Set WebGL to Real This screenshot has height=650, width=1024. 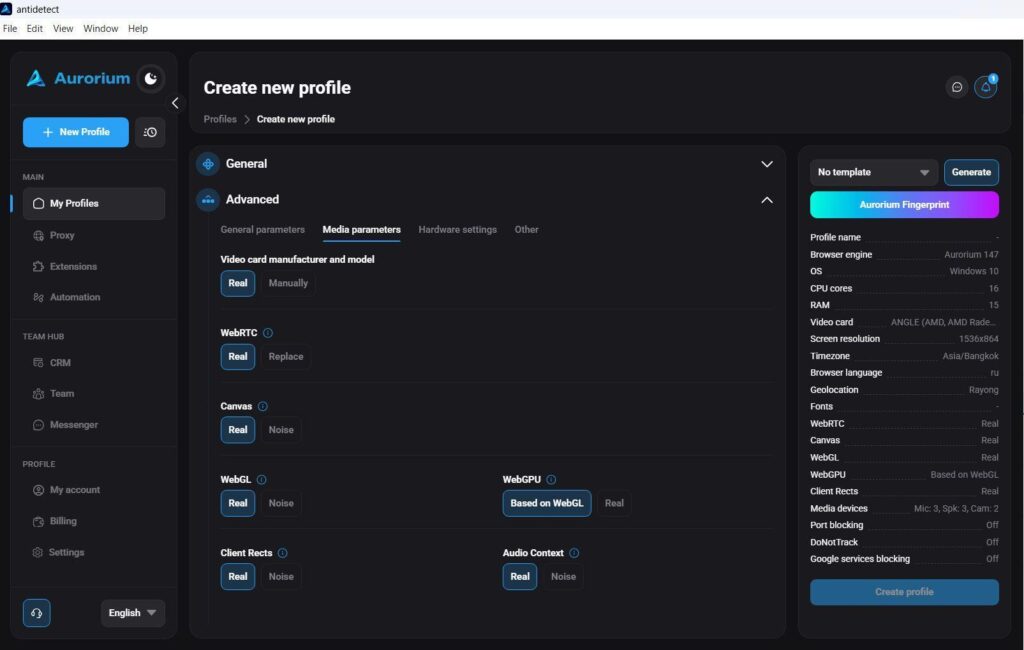point(238,503)
